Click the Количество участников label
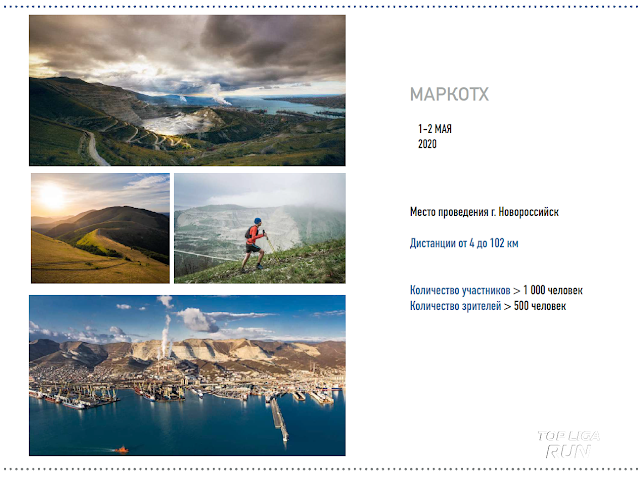 tap(460, 290)
